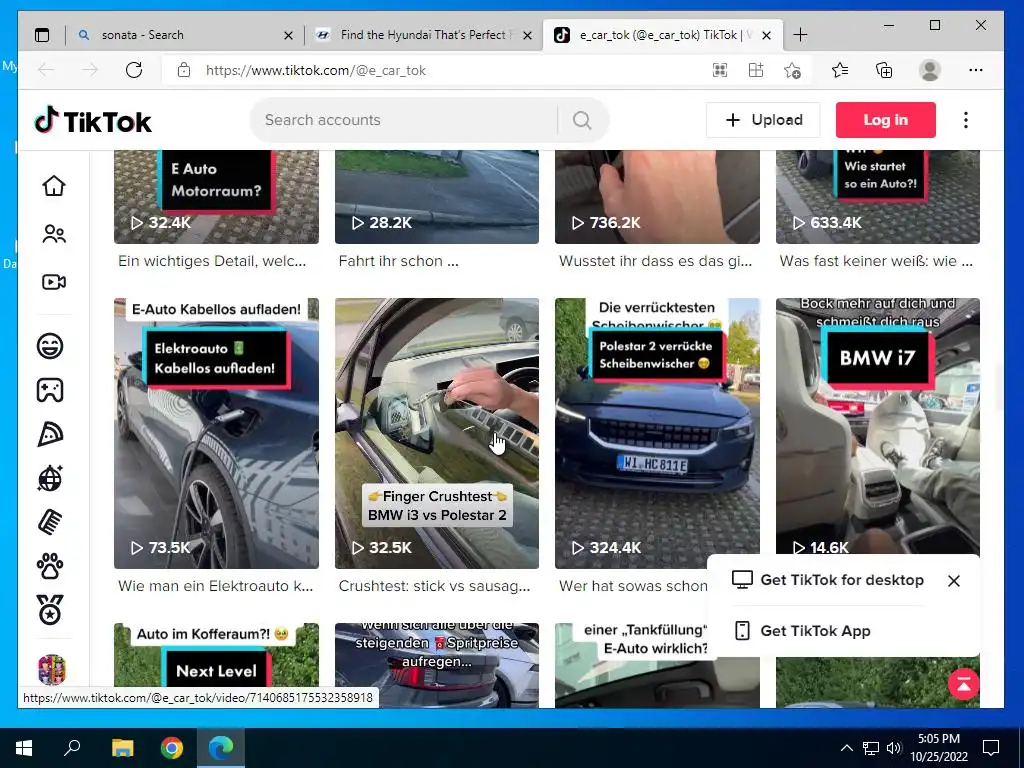Viewport: 1024px width, 768px height.
Task: Play the video with 736.2K views
Action: tap(657, 197)
